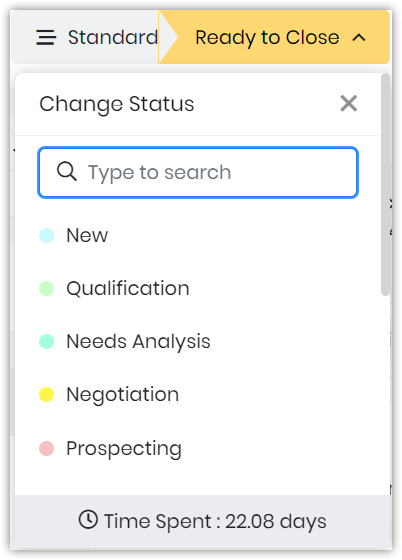Collapse the Ready to Close chevron
Viewport: 402px width, 560px height.
tap(359, 38)
